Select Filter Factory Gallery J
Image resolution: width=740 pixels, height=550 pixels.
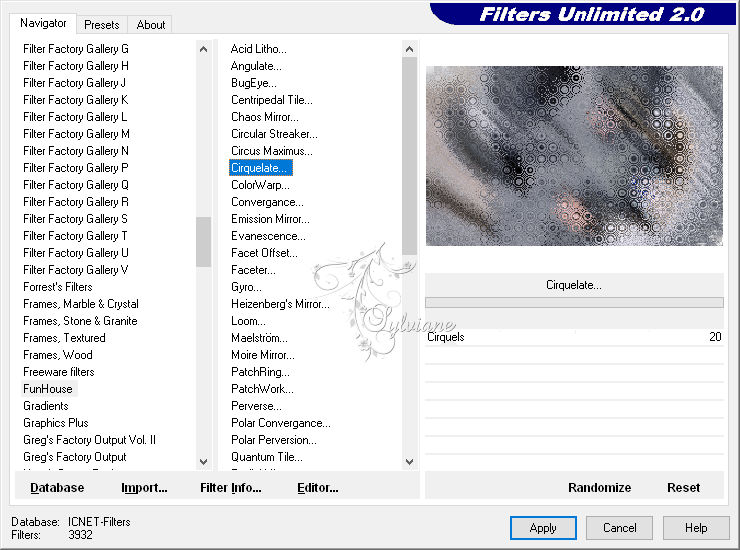pyautogui.click(x=74, y=83)
